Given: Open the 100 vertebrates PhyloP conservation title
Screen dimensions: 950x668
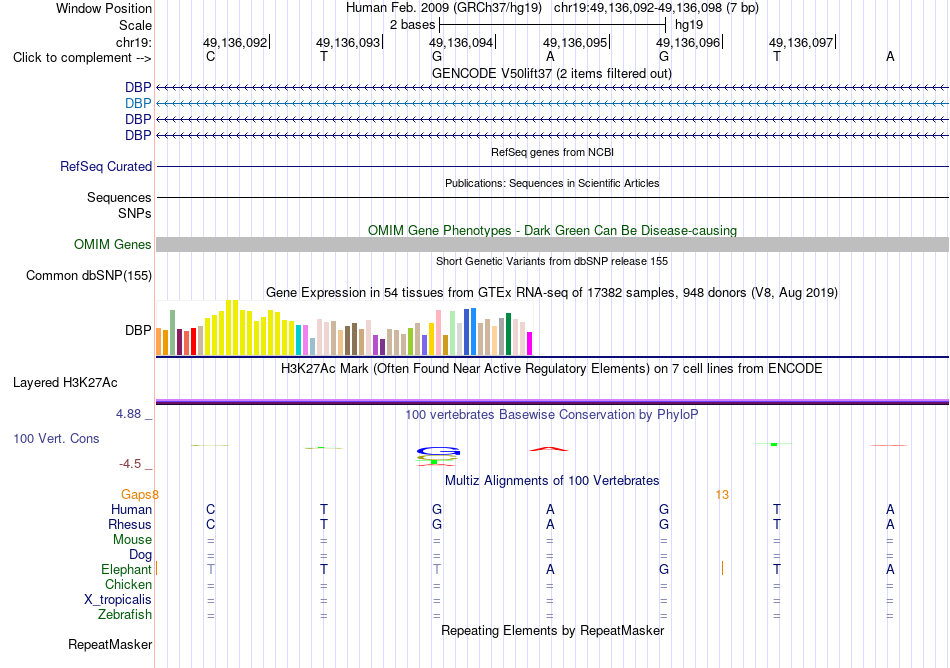Looking at the screenshot, I should 552,414.
